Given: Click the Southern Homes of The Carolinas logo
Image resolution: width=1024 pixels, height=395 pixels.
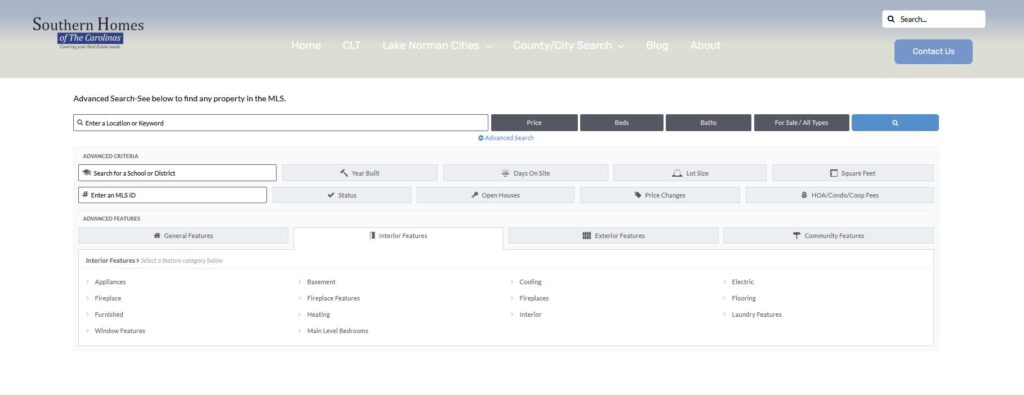Looking at the screenshot, I should (x=88, y=33).
